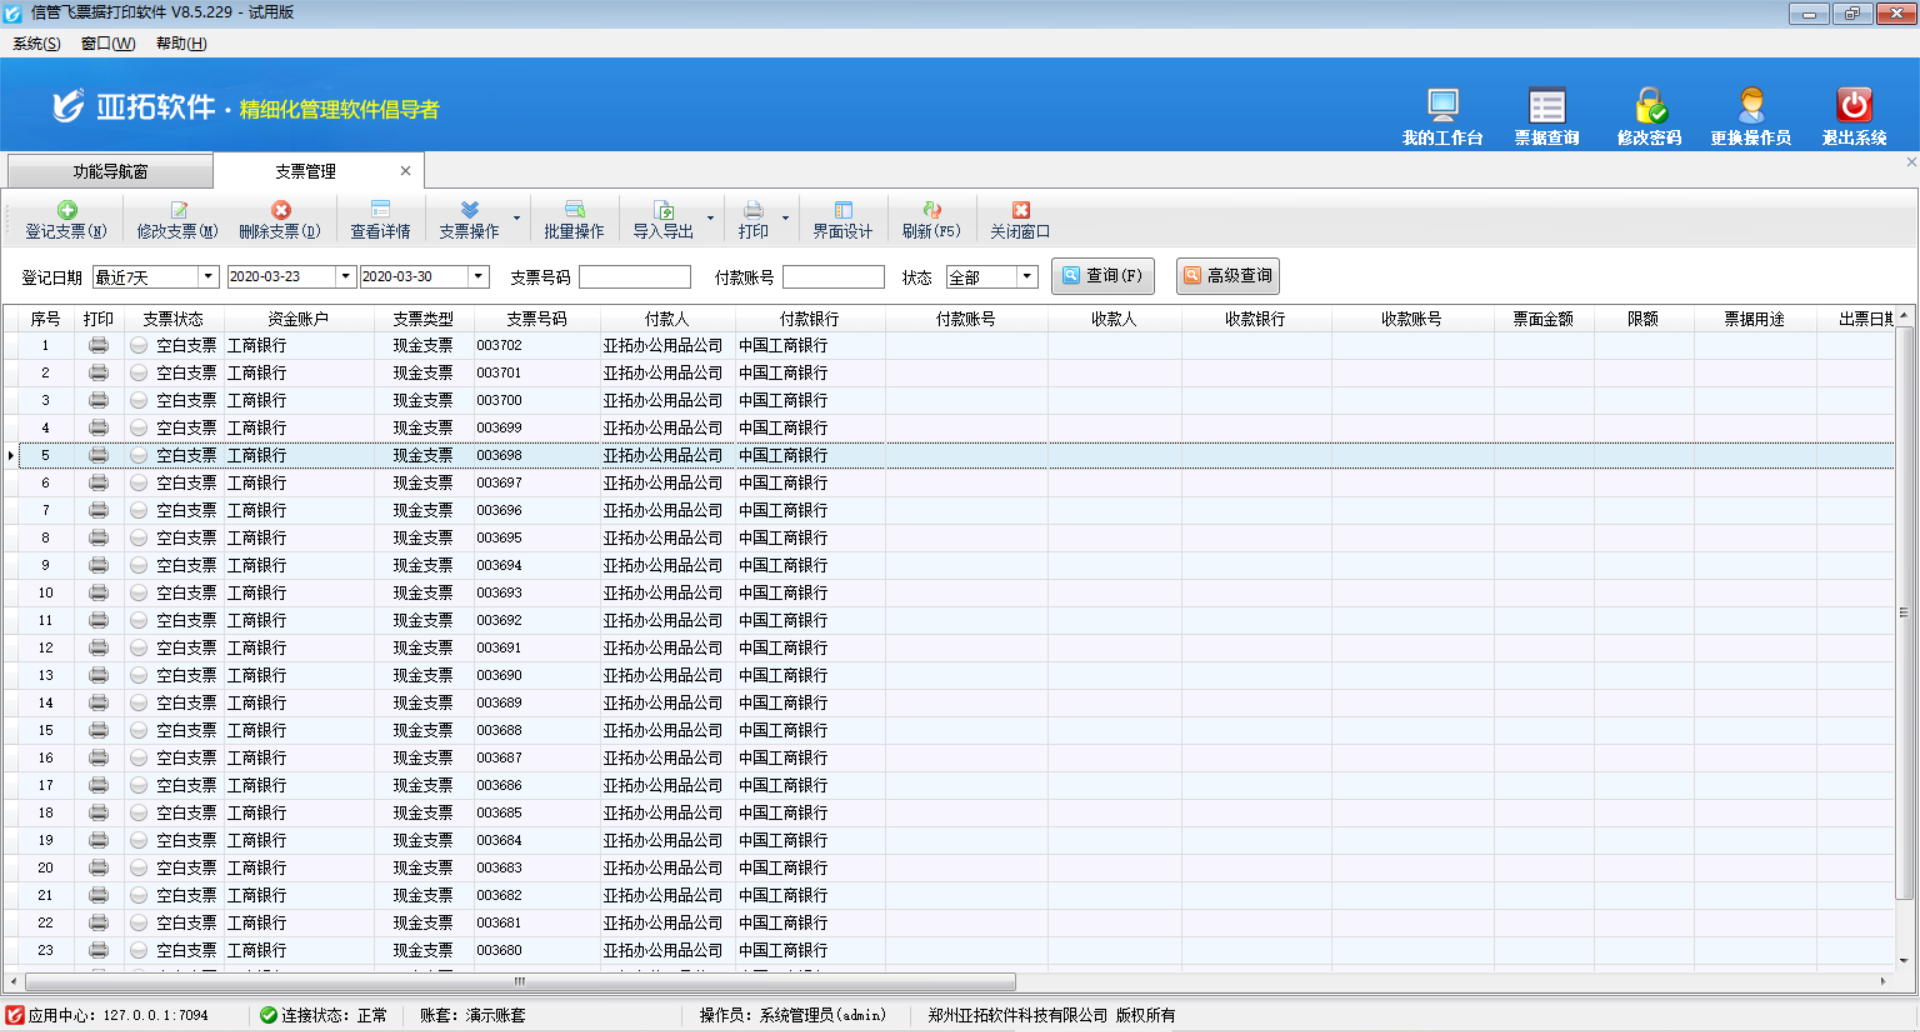Click 高级查询 button
Viewport: 1920px width, 1032px height.
(x=1228, y=276)
